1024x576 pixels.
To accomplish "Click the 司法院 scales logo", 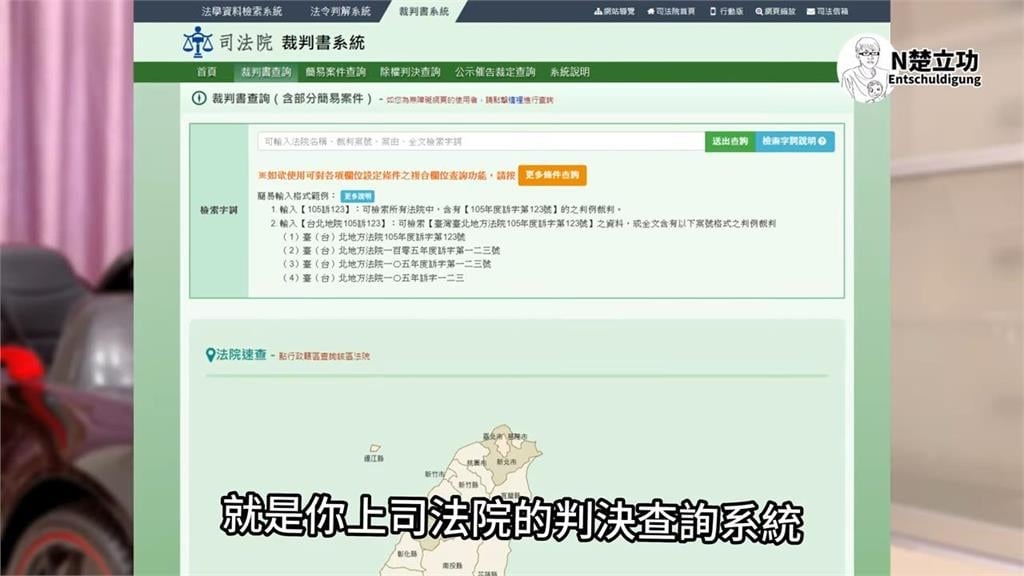I will coord(197,42).
